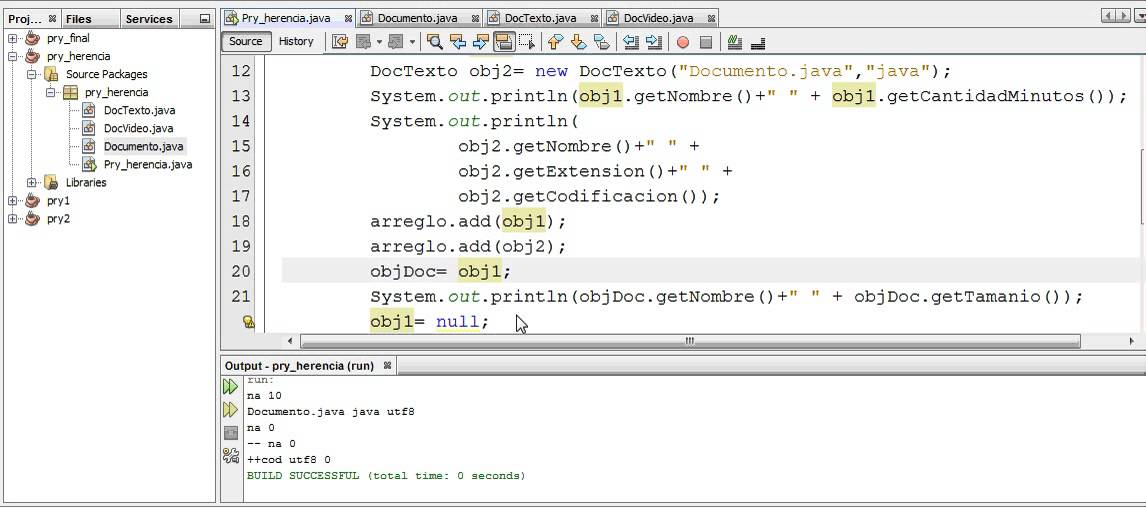Click Previous Bookmark up-arrow icon

(x=555, y=42)
